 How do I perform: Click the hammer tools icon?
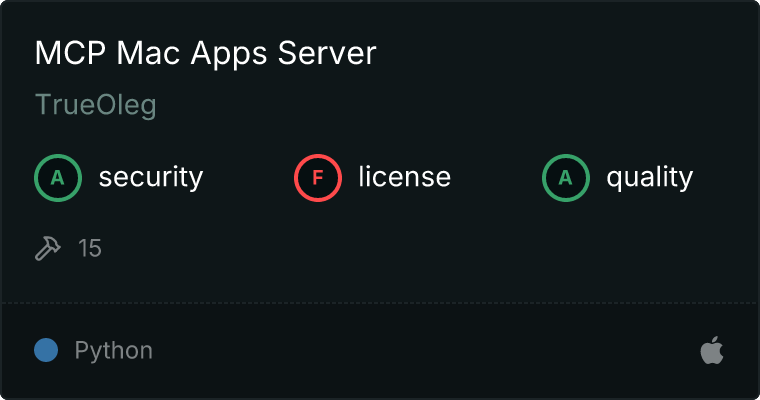tap(48, 249)
